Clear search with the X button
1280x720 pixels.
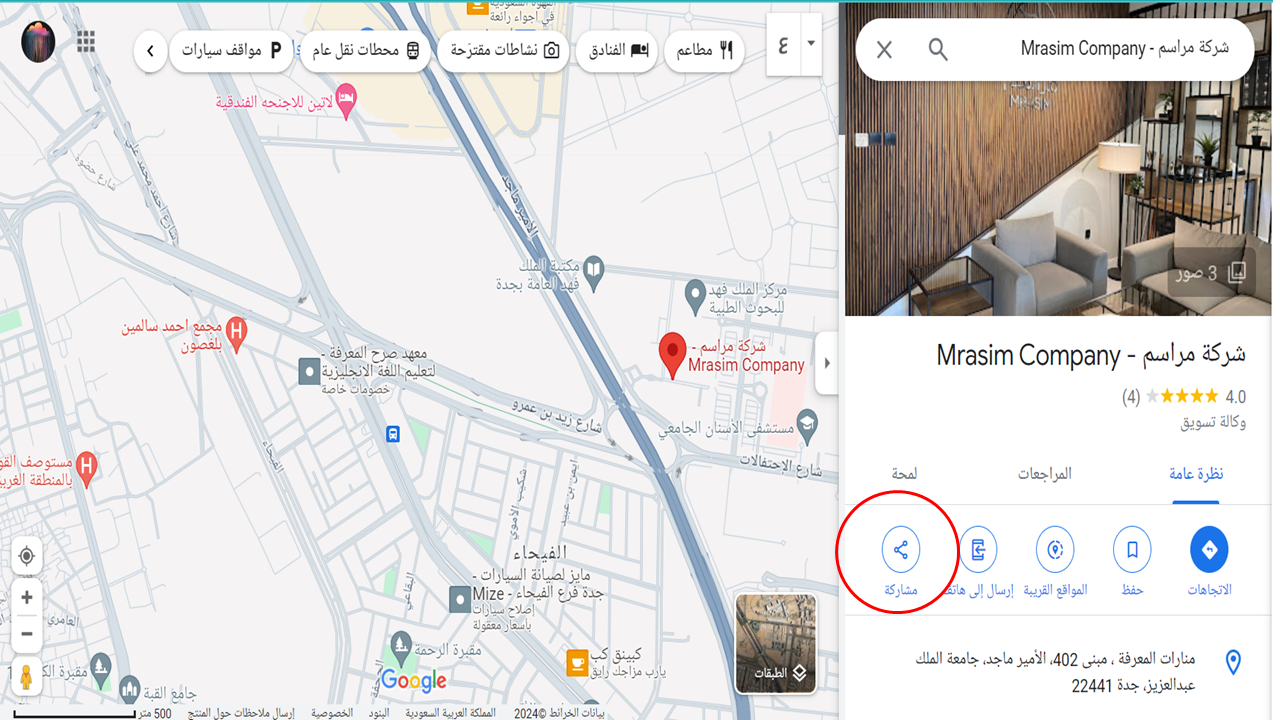tap(884, 49)
